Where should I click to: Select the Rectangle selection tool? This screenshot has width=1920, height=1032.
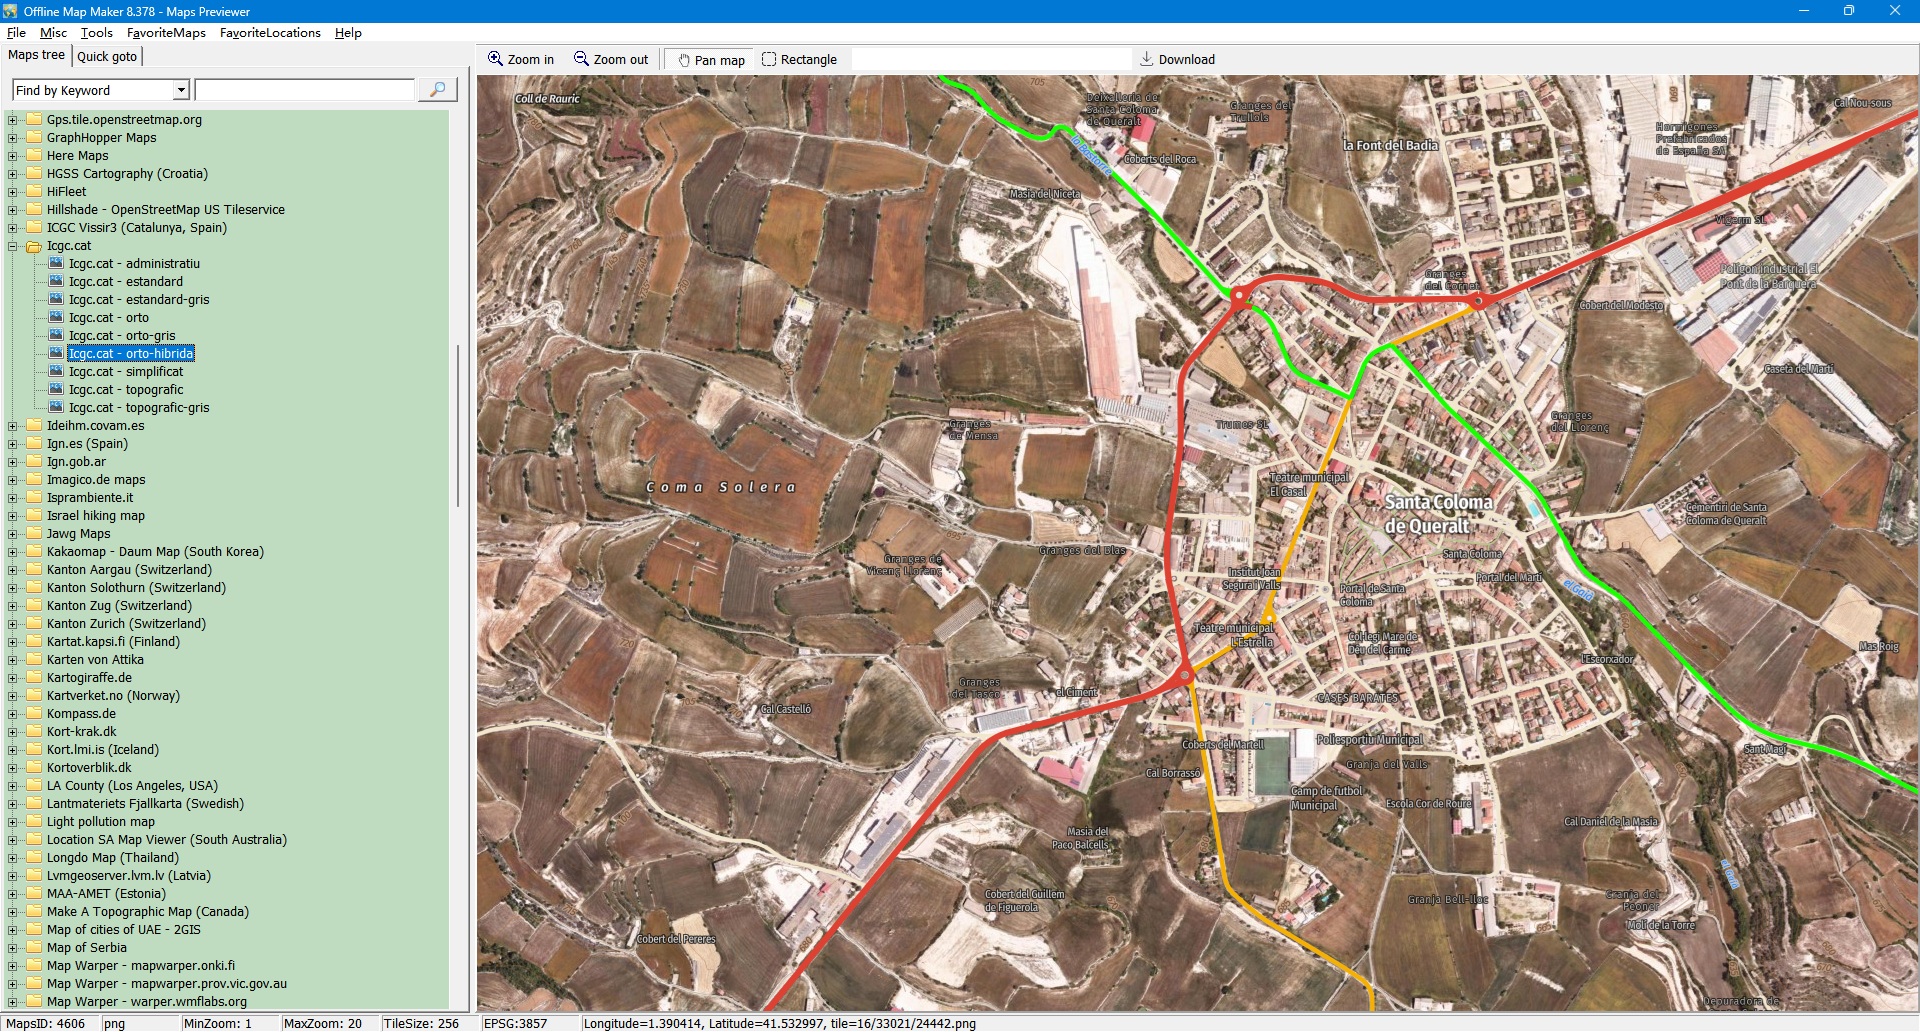pos(769,59)
